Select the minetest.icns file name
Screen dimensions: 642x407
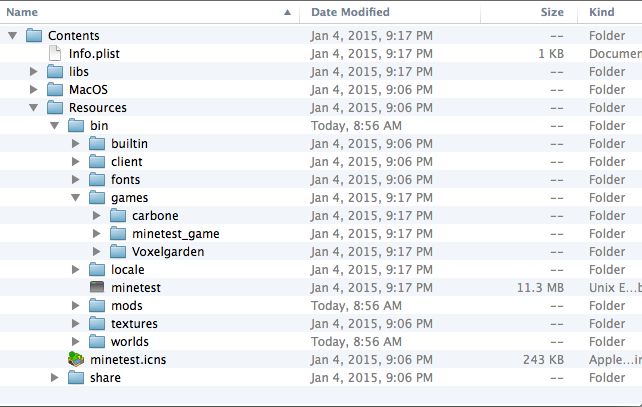128,360
